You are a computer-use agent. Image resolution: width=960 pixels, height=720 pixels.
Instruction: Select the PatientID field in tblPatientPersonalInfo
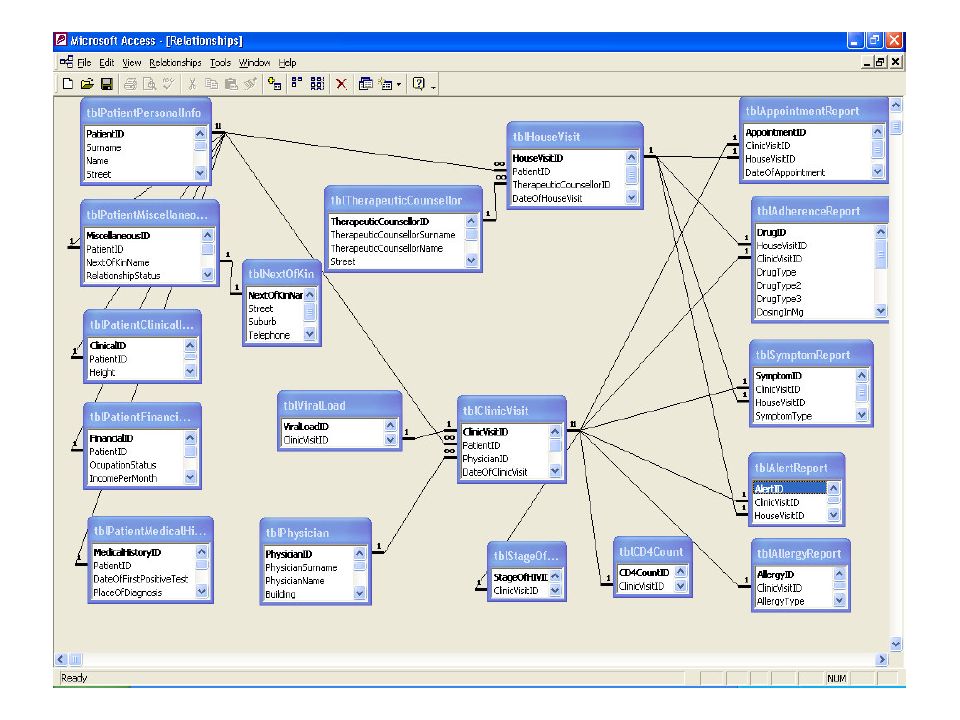pyautogui.click(x=105, y=134)
